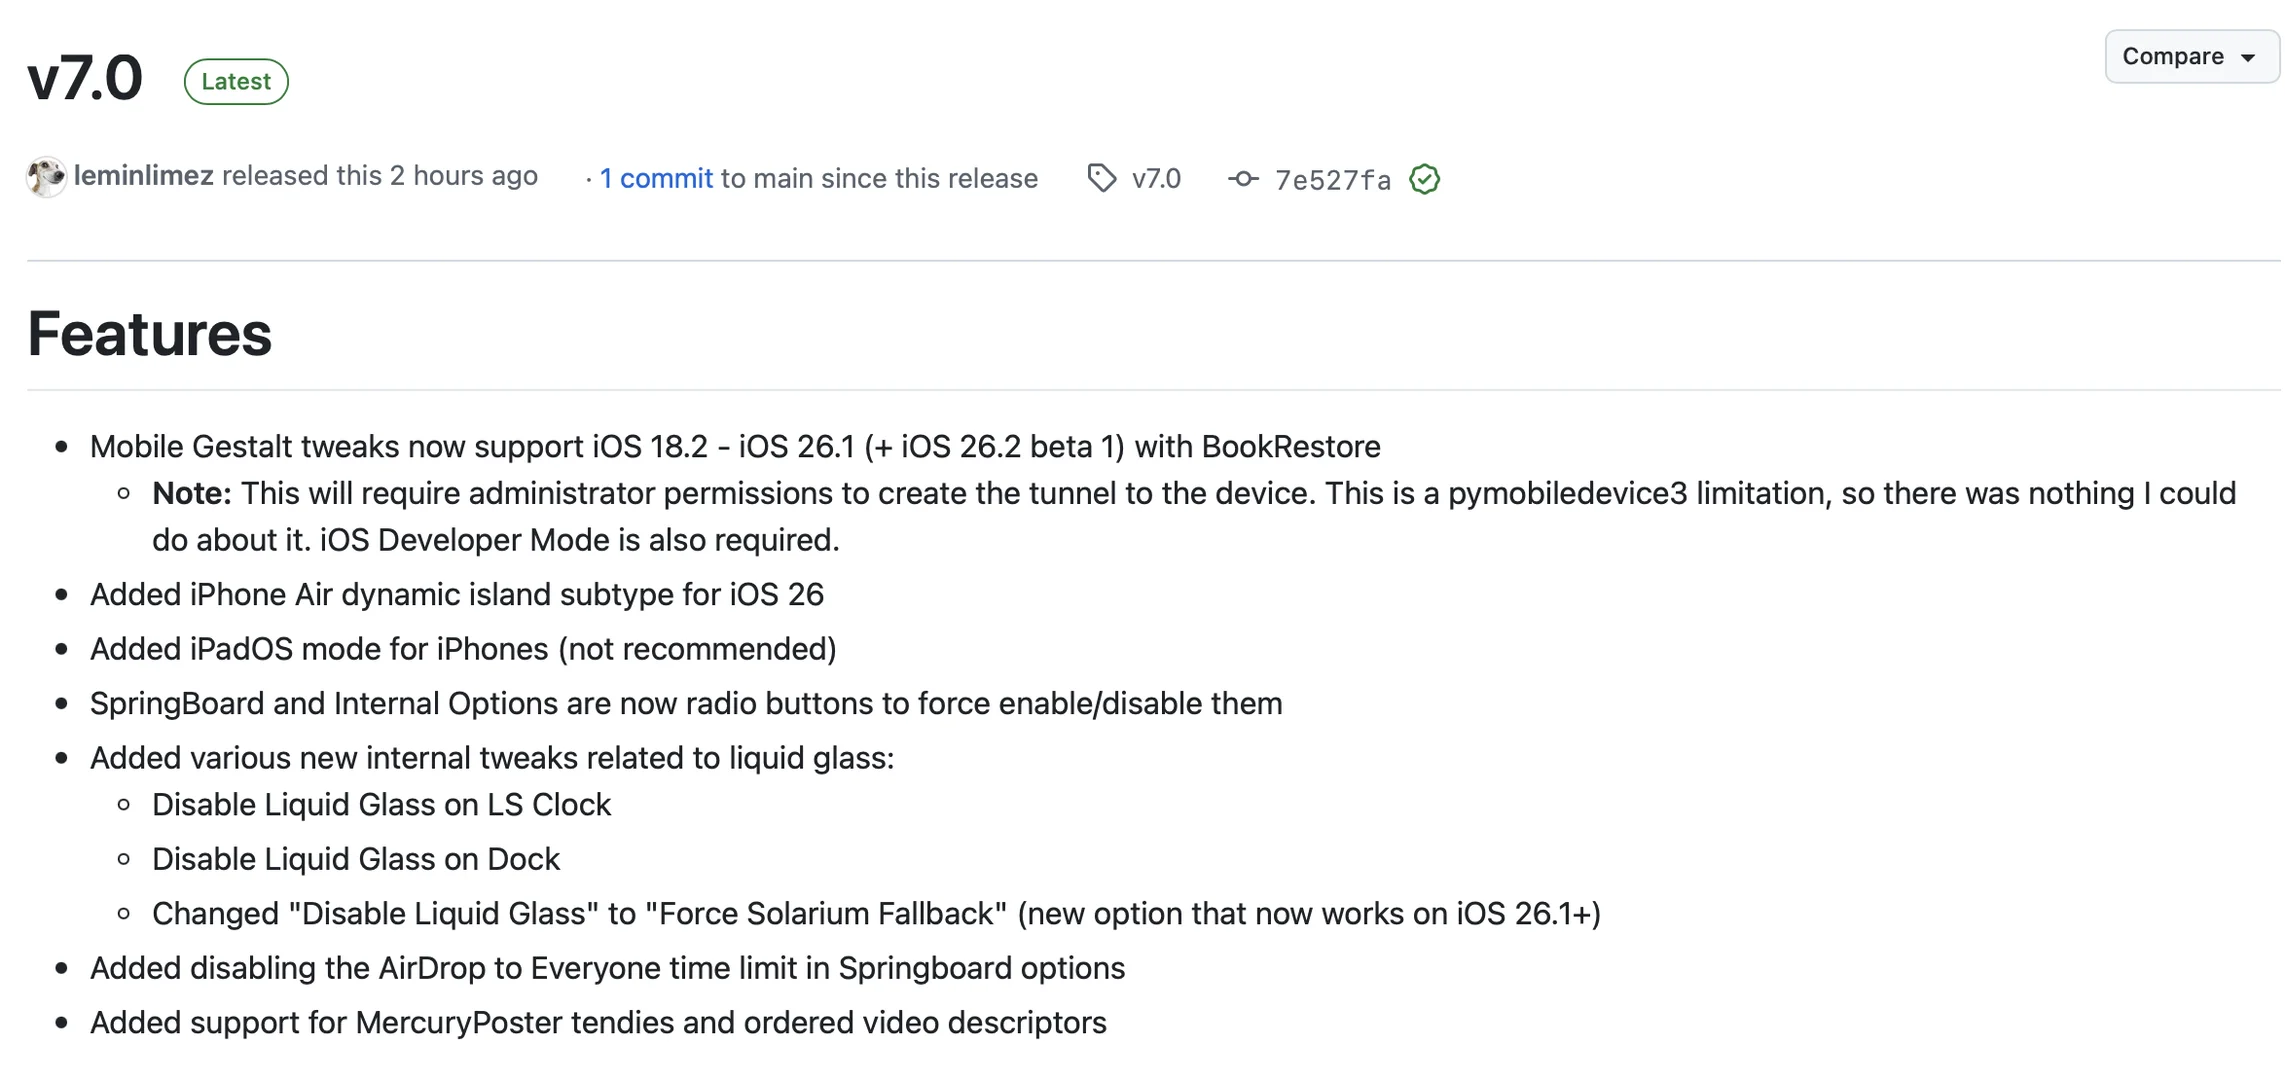Open the leminlimez username link

(144, 176)
